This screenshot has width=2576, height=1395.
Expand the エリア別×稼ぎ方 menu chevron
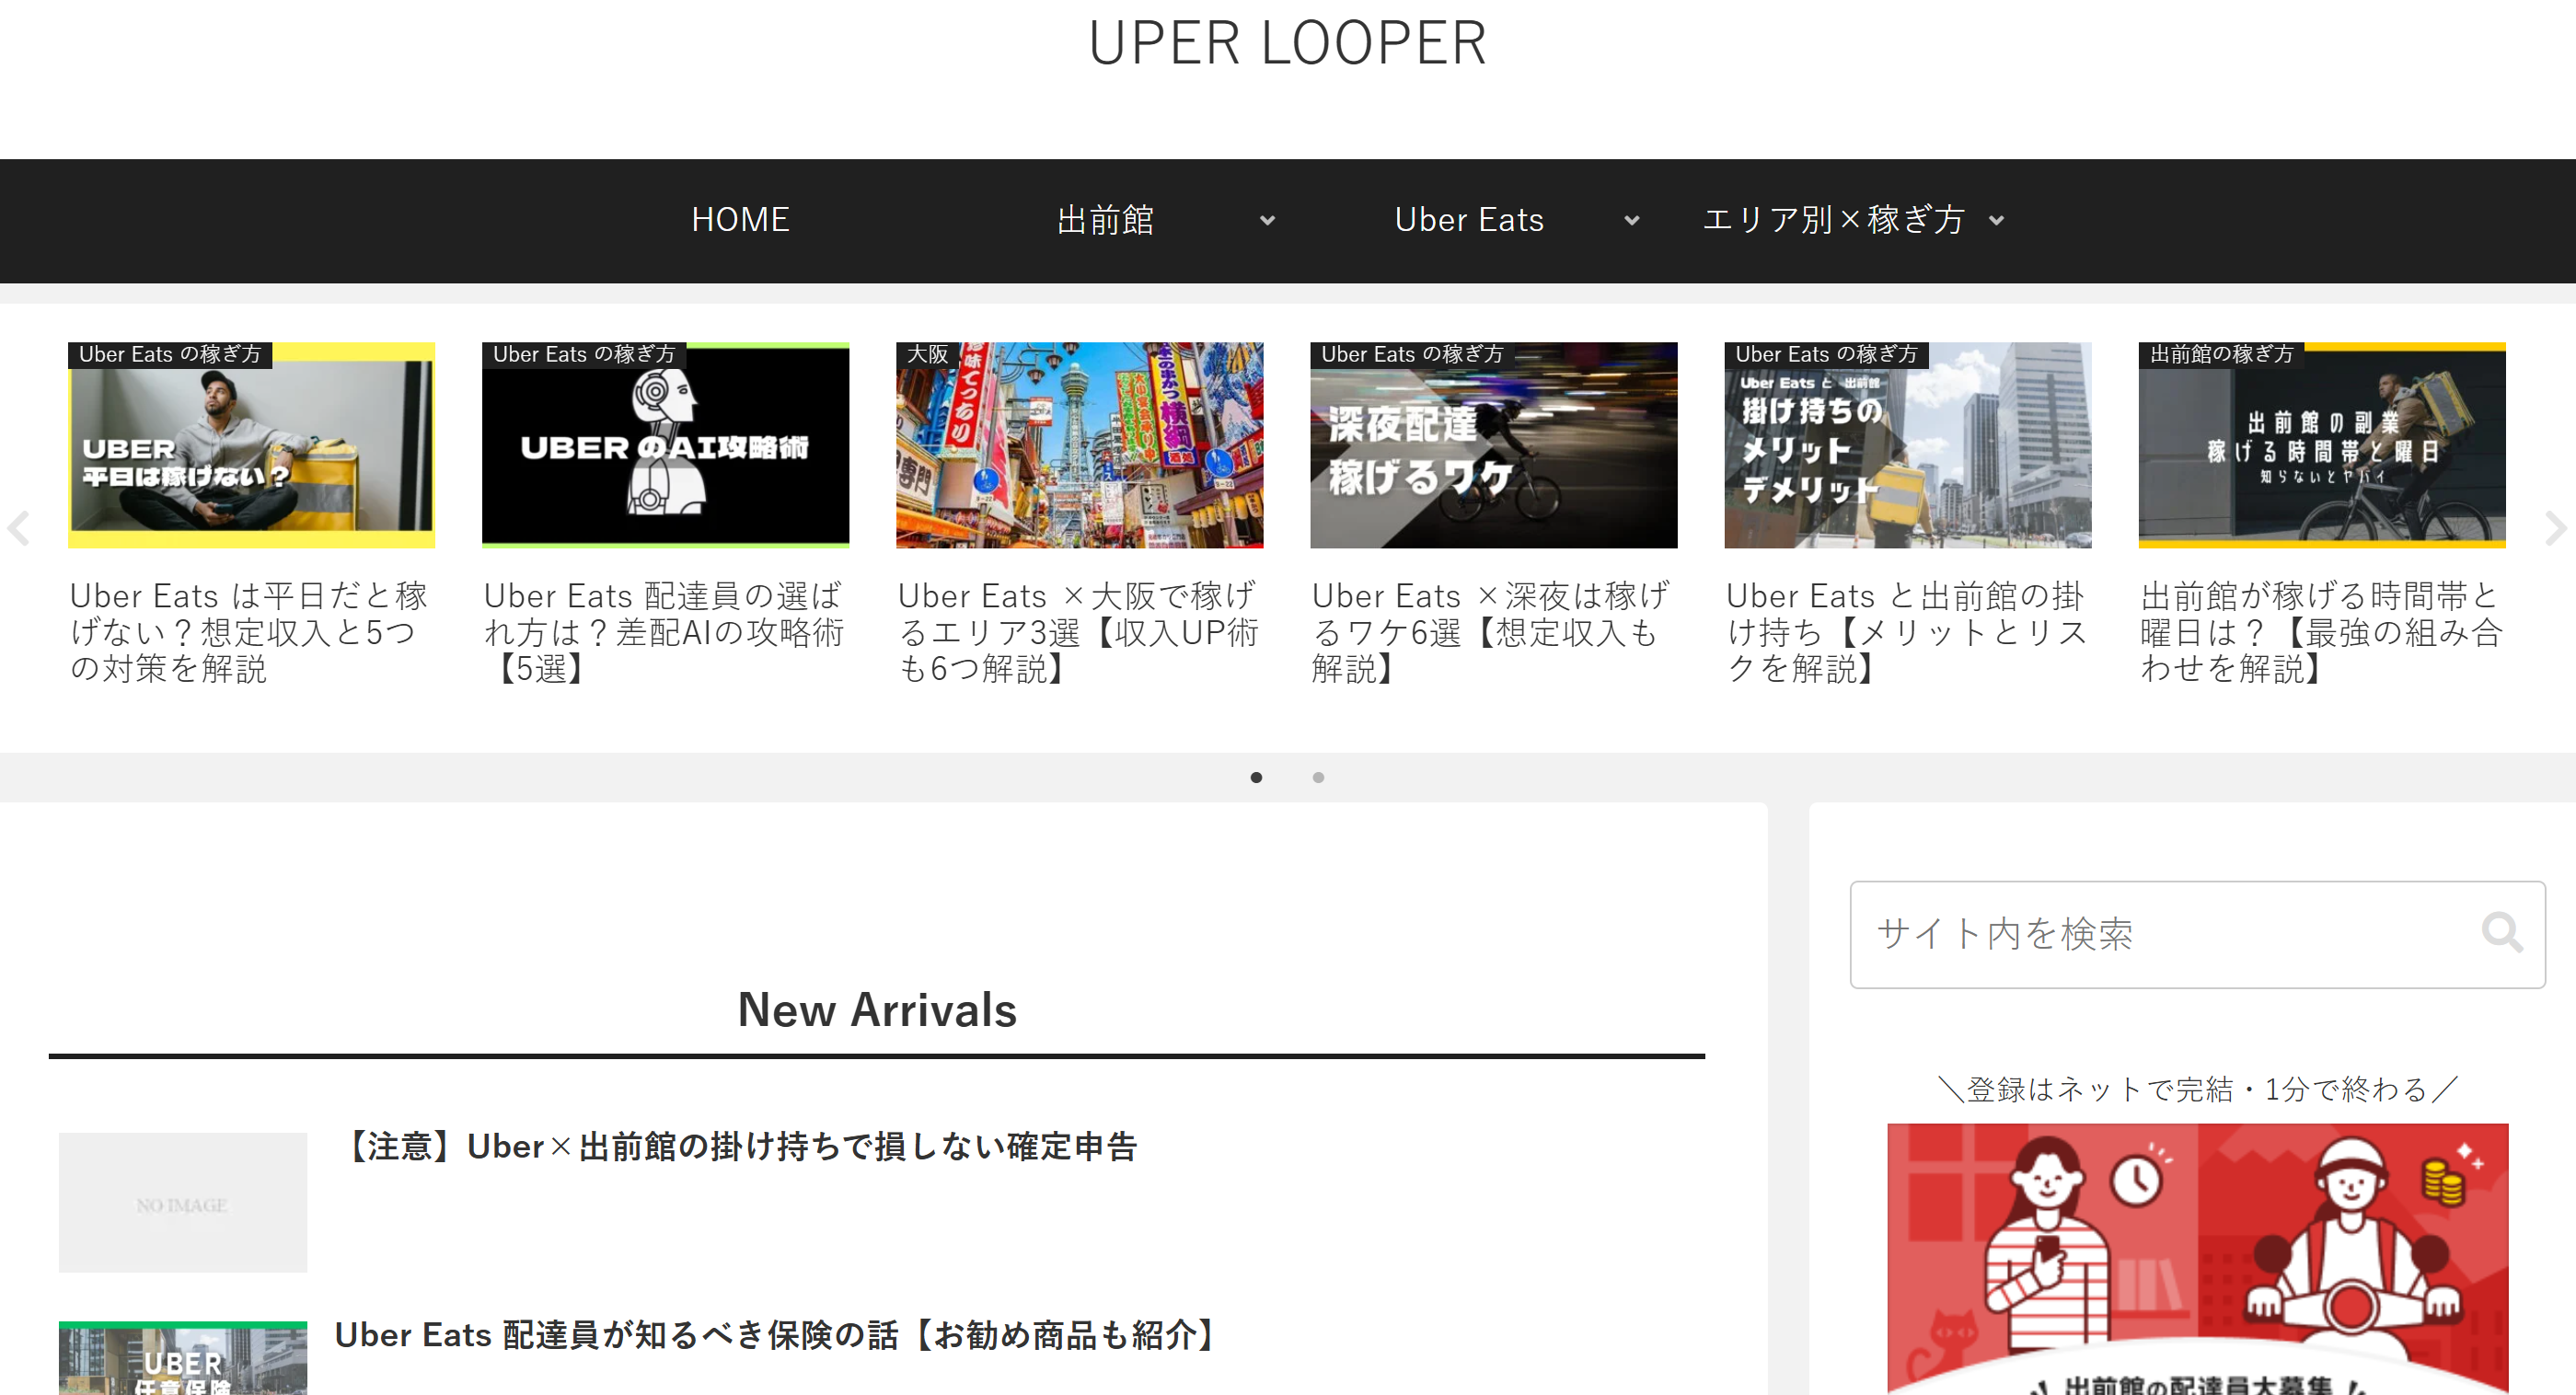click(1996, 220)
